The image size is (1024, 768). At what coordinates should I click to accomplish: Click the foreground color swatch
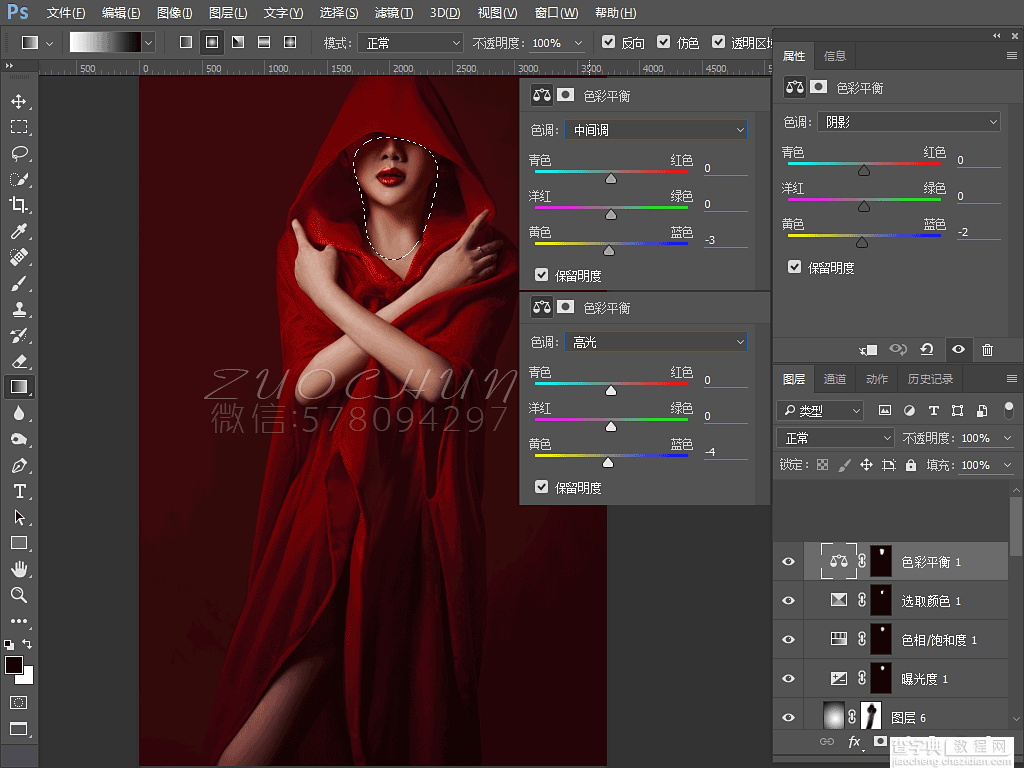pos(14,665)
